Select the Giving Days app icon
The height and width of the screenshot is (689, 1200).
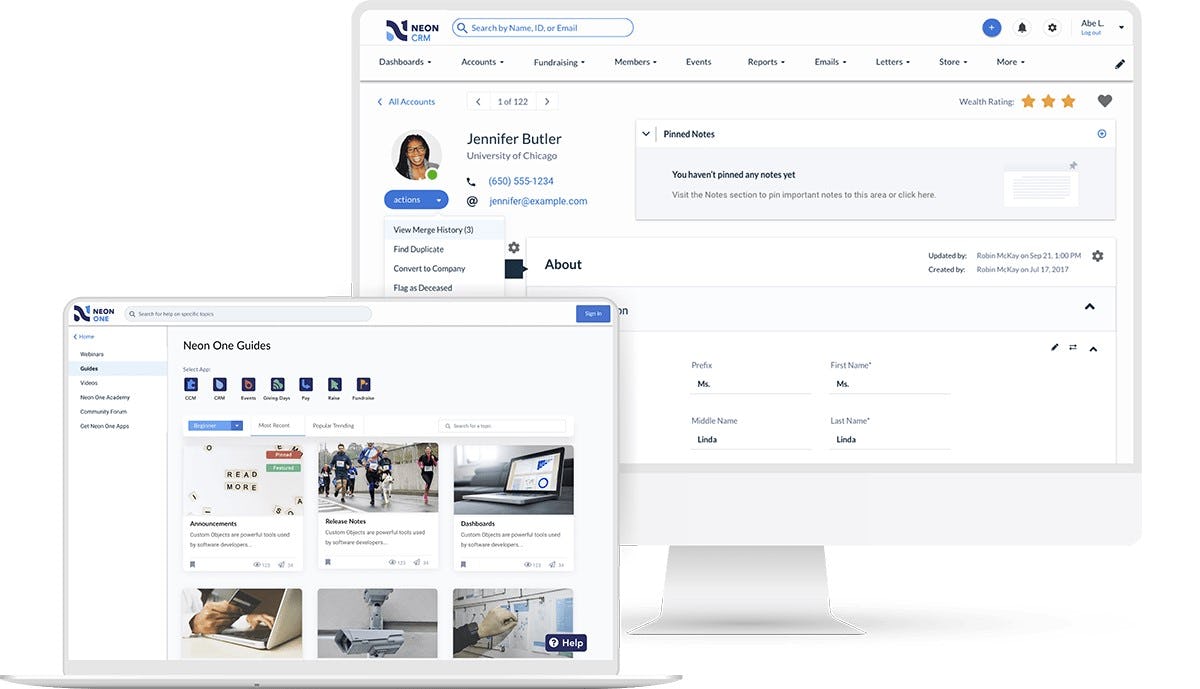tap(277, 385)
